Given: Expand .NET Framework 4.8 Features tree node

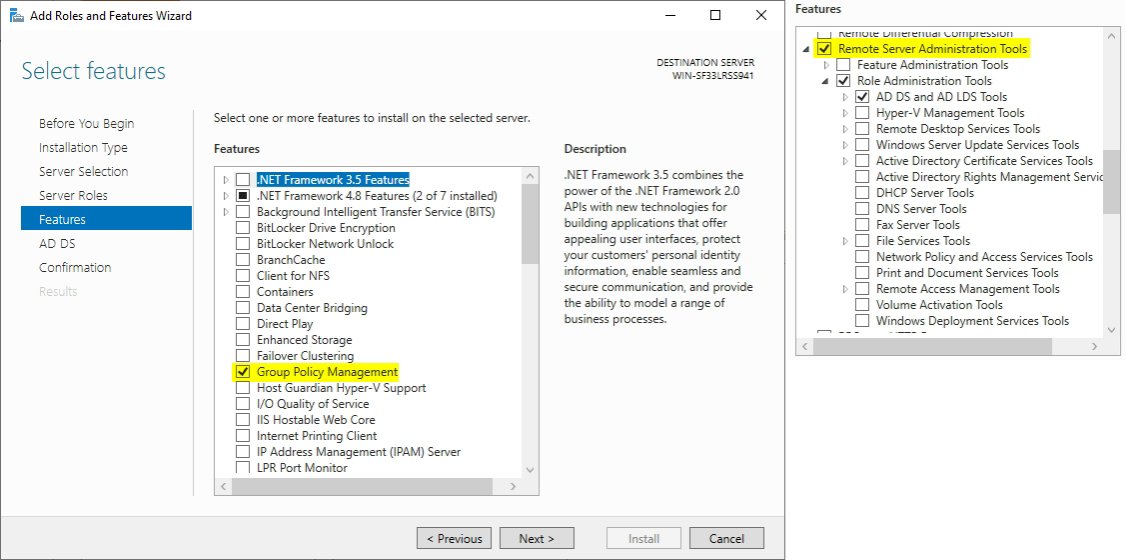Looking at the screenshot, I should coord(226,196).
